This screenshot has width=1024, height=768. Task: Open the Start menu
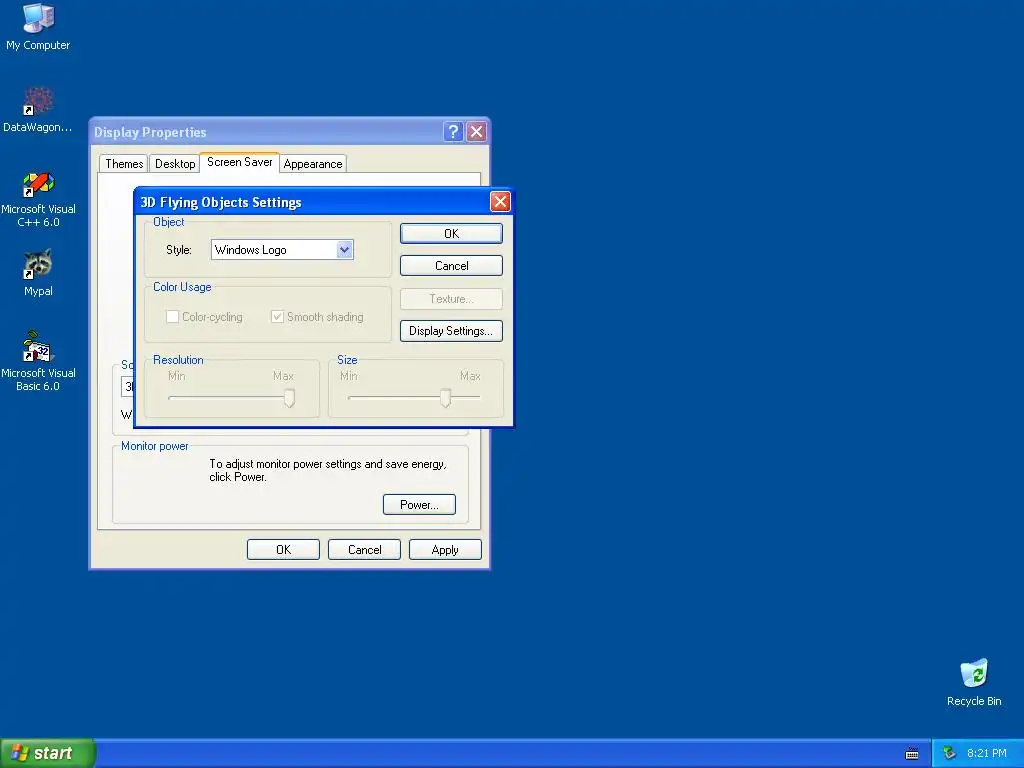(x=47, y=753)
